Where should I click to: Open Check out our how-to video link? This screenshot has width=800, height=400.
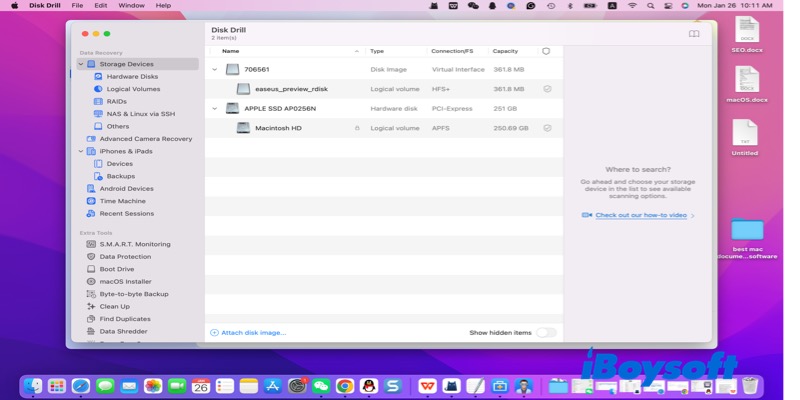click(641, 215)
